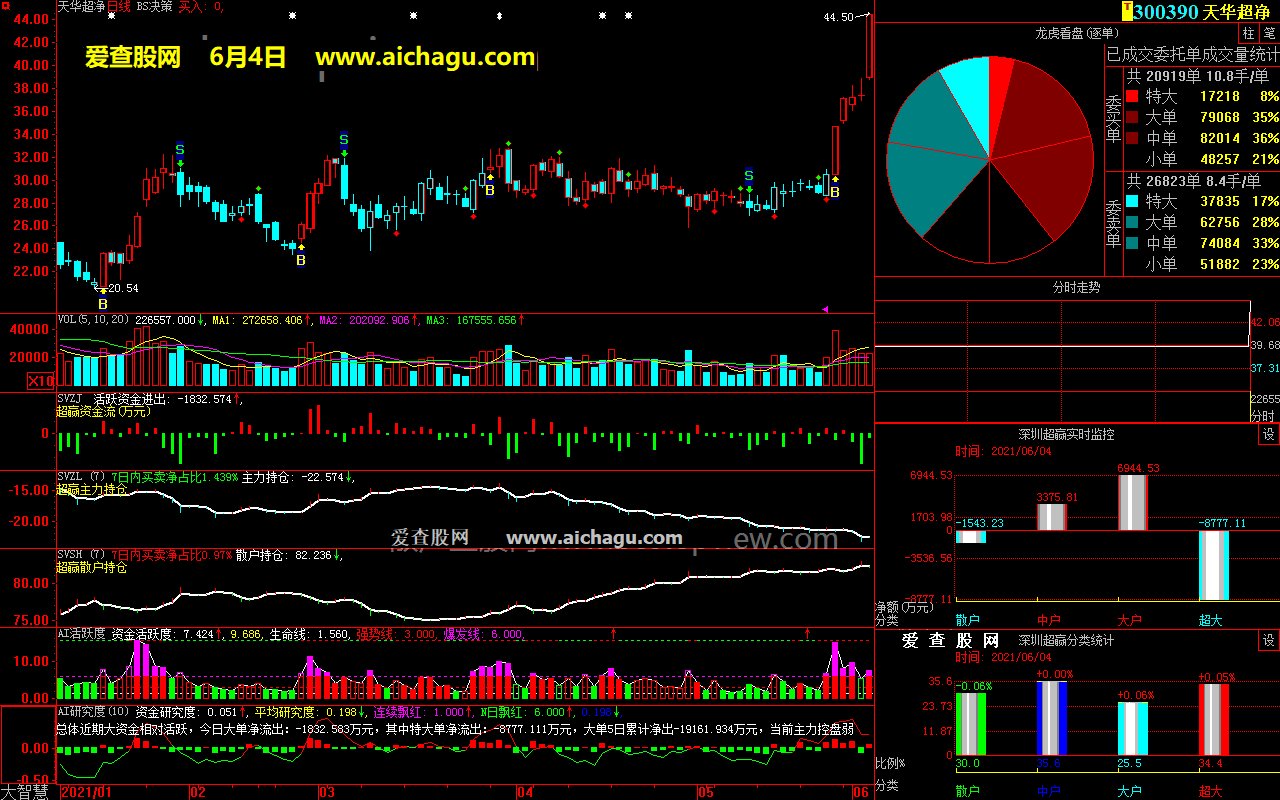
Task: Click the stock code 300390
Action: point(1166,12)
